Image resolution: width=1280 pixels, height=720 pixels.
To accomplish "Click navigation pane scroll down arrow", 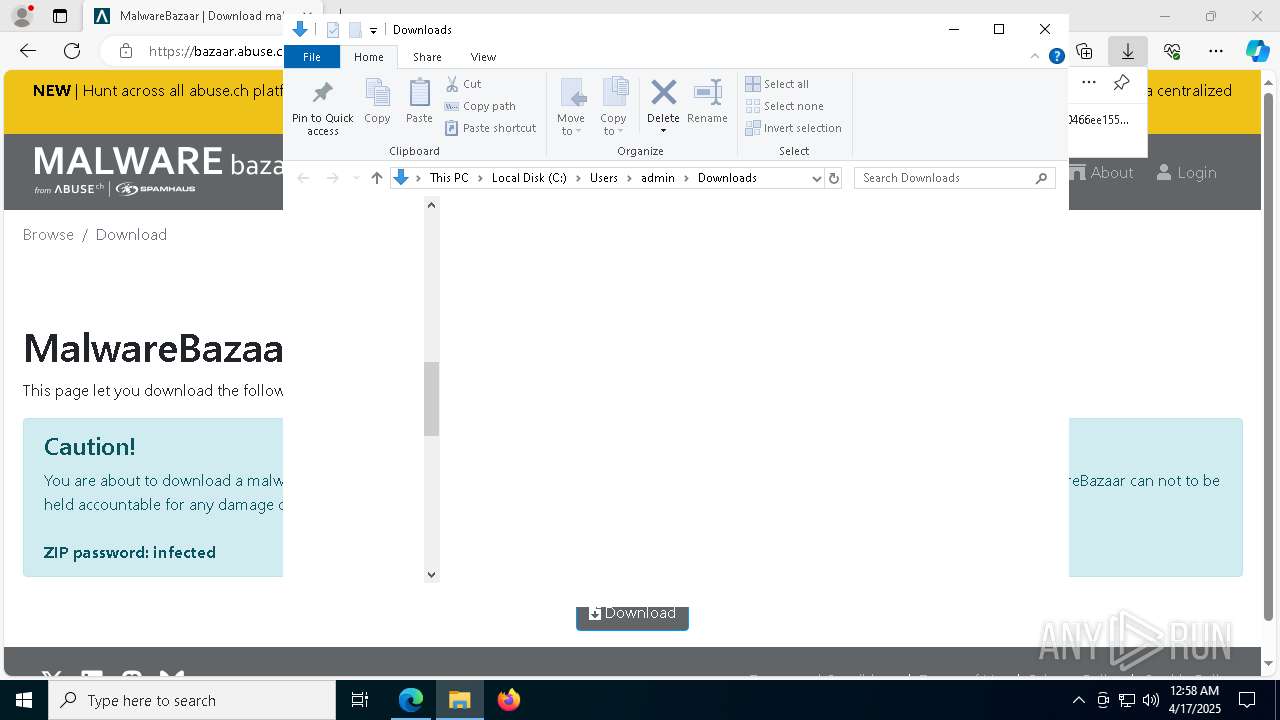I will 432,575.
